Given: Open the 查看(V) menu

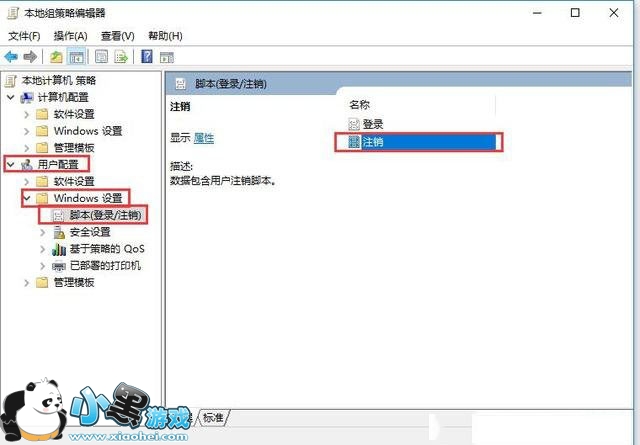Looking at the screenshot, I should click(118, 36).
